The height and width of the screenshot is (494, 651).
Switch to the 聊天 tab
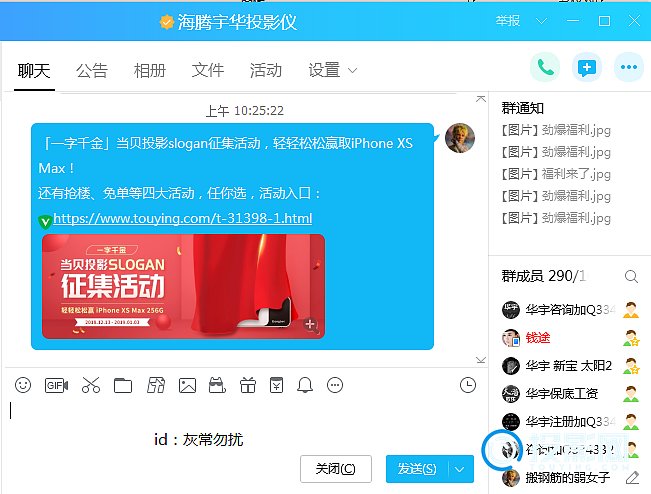[x=34, y=71]
